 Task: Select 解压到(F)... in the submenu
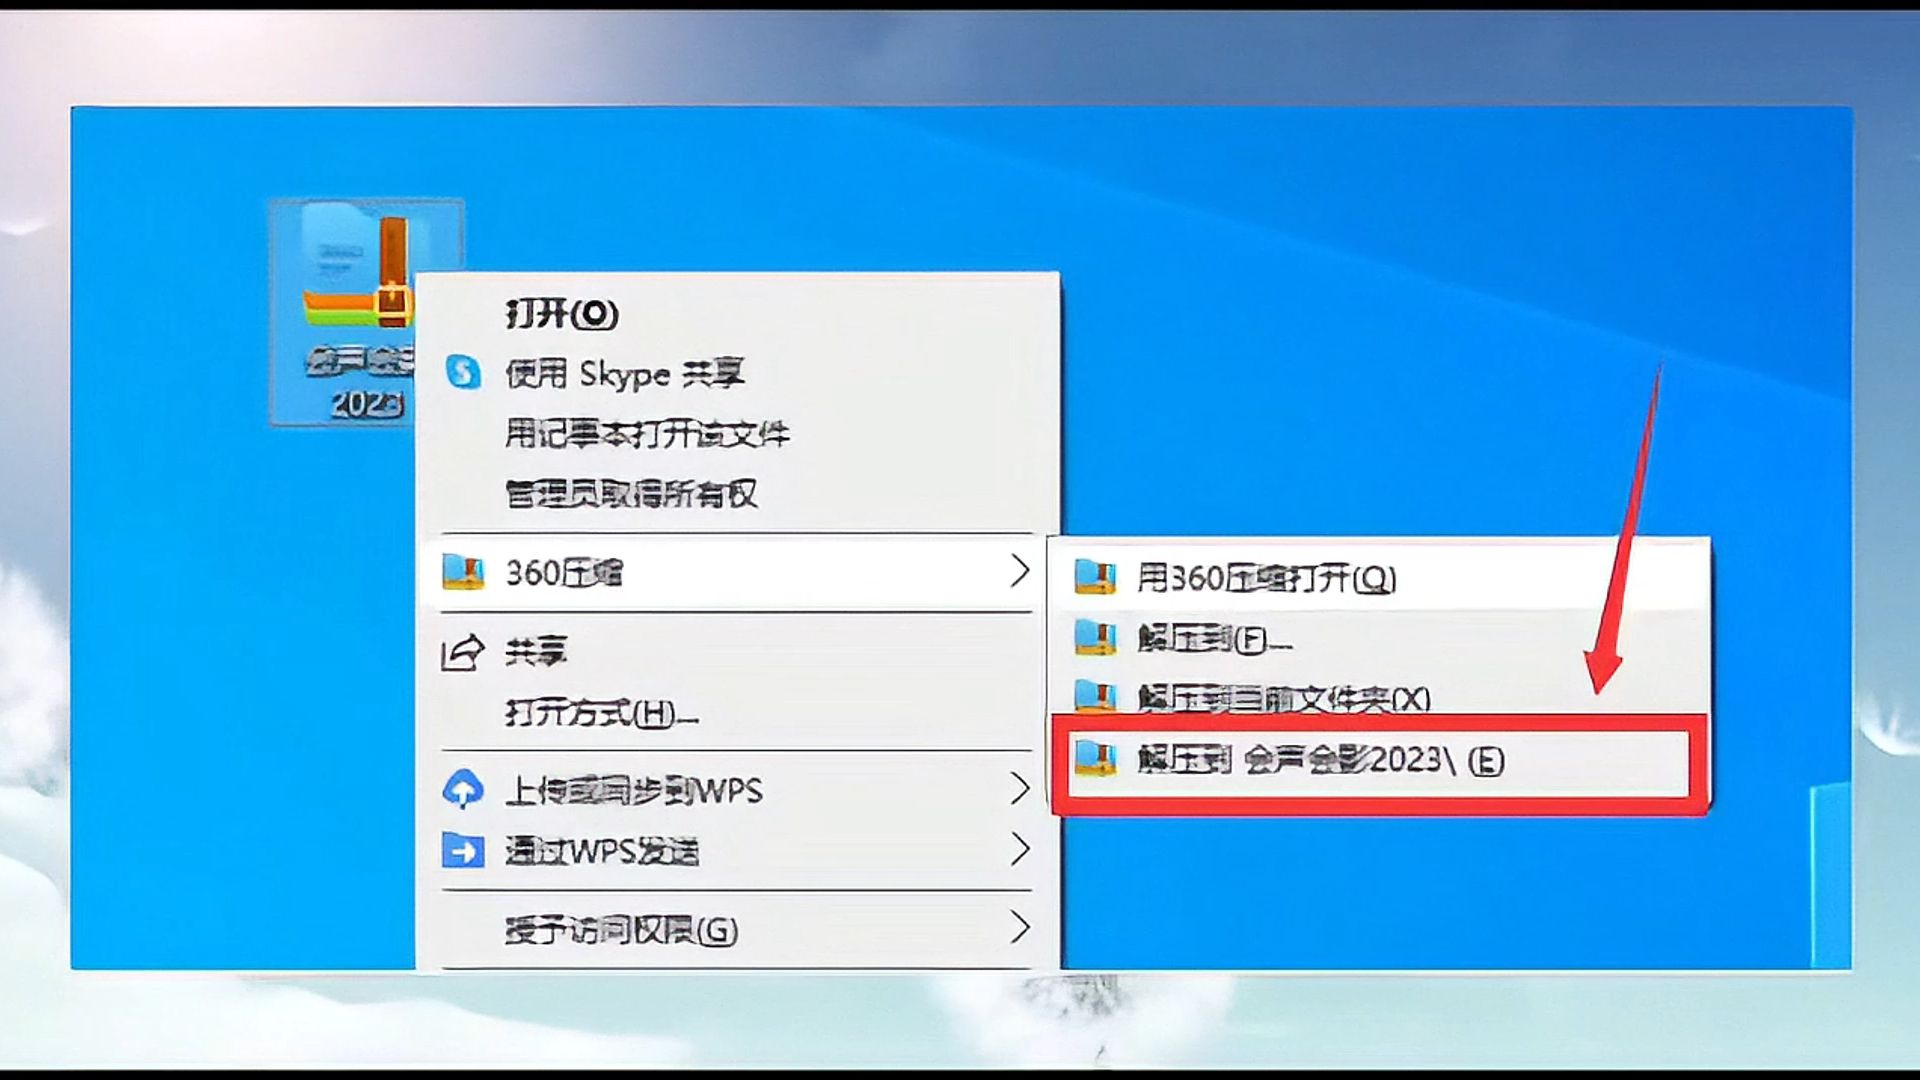tap(1380, 637)
